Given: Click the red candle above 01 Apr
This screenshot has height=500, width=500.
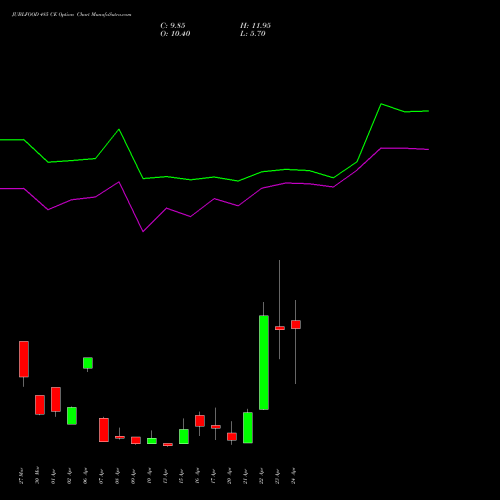Looking at the screenshot, I should [56, 399].
